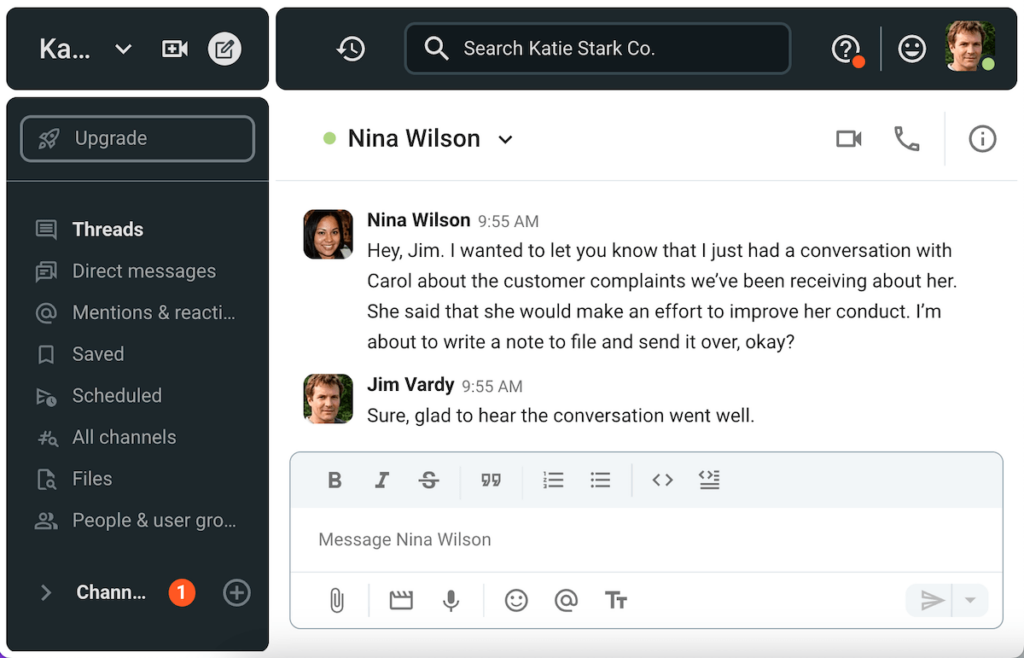The image size is (1024, 658).
Task: Open recent history with the clock icon
Action: tap(350, 48)
